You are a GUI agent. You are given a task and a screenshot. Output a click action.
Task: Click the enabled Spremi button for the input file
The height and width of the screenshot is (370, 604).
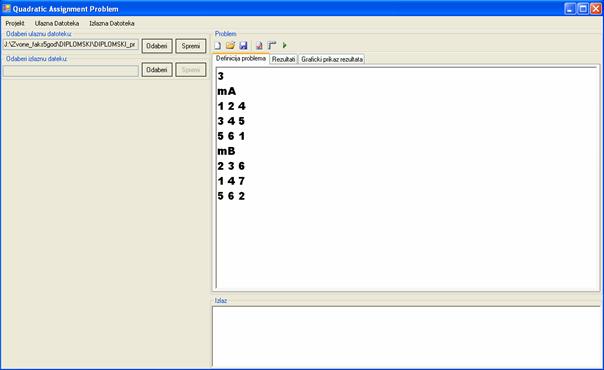pos(191,46)
